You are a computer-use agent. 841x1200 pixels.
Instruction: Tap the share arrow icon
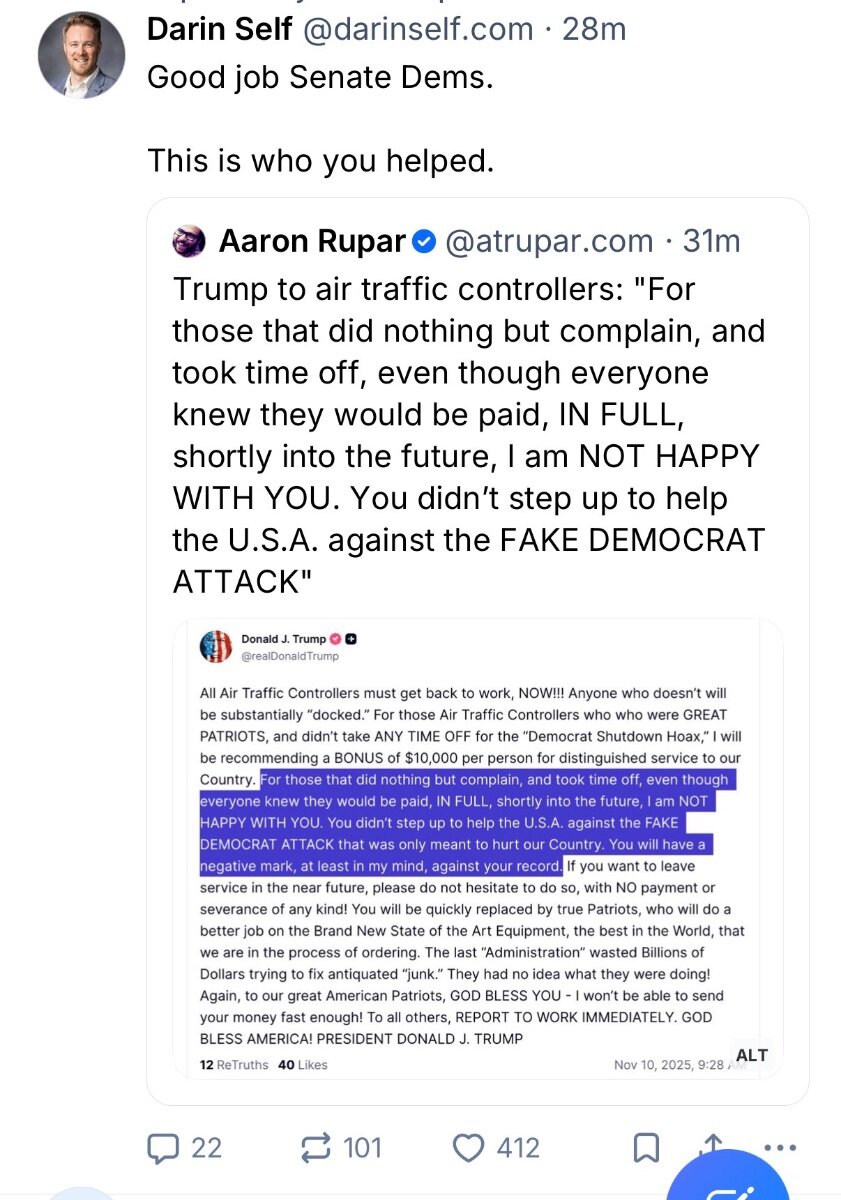tap(712, 1145)
